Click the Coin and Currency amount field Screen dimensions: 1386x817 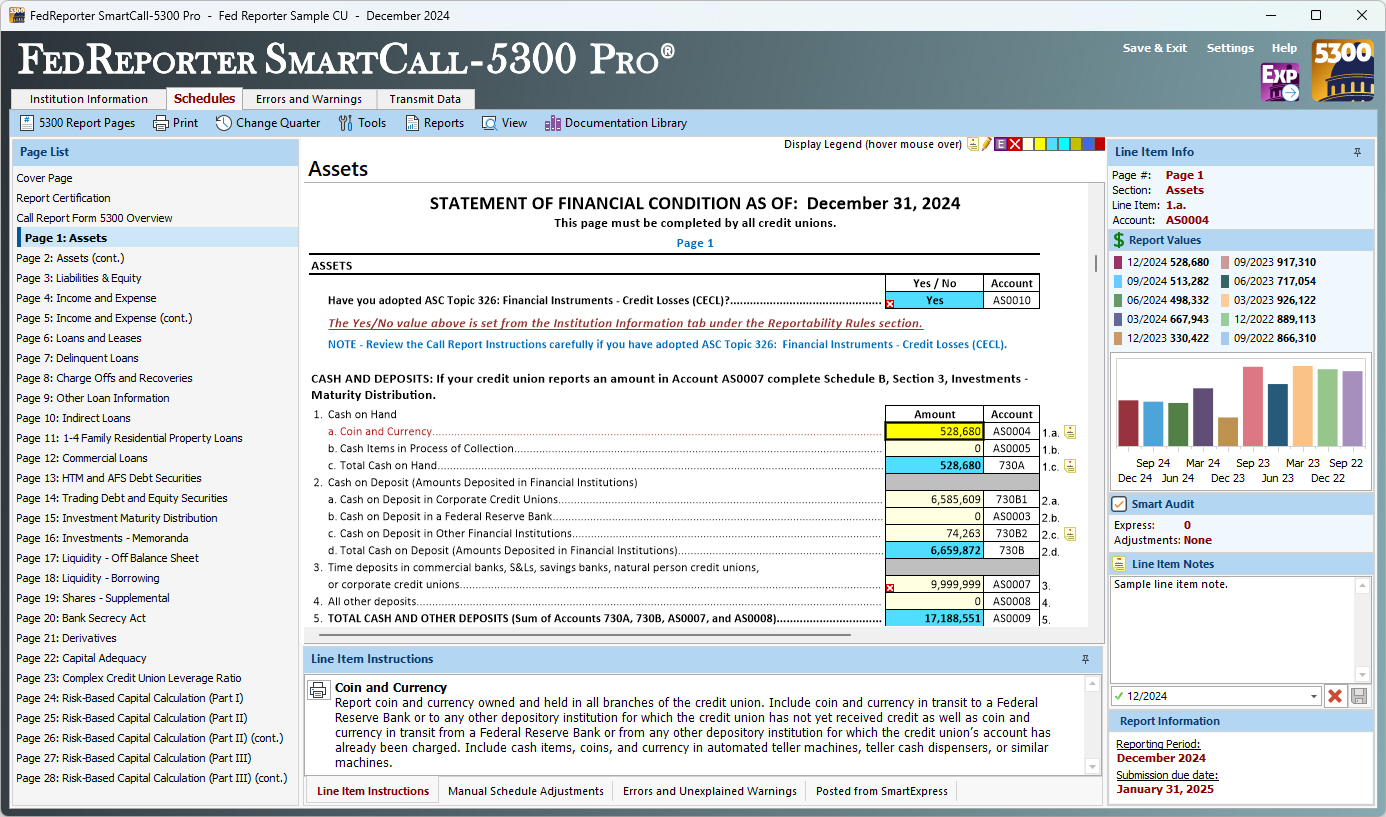[x=934, y=432]
